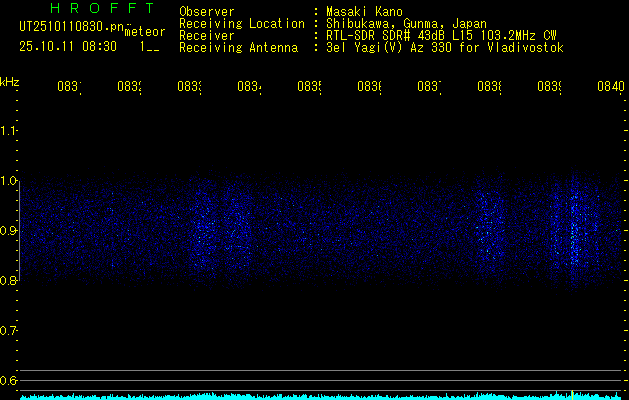
Task: Click the 1.1 kHz frequency axis label
Action: (x=8, y=130)
